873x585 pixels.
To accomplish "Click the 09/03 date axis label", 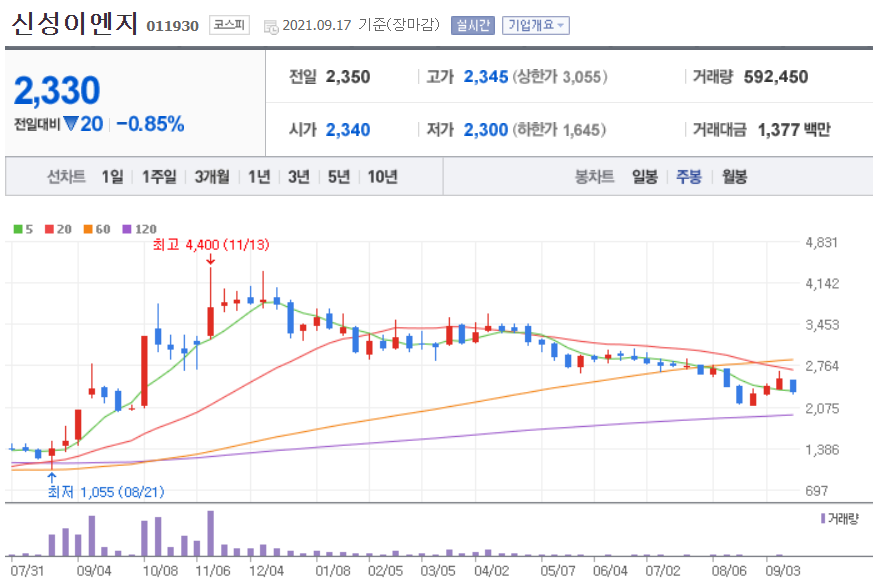I will [783, 571].
